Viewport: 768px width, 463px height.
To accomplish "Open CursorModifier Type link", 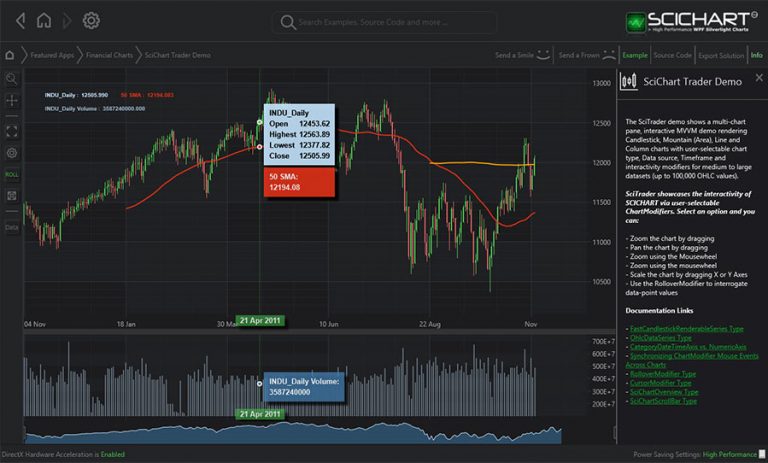I will [660, 383].
